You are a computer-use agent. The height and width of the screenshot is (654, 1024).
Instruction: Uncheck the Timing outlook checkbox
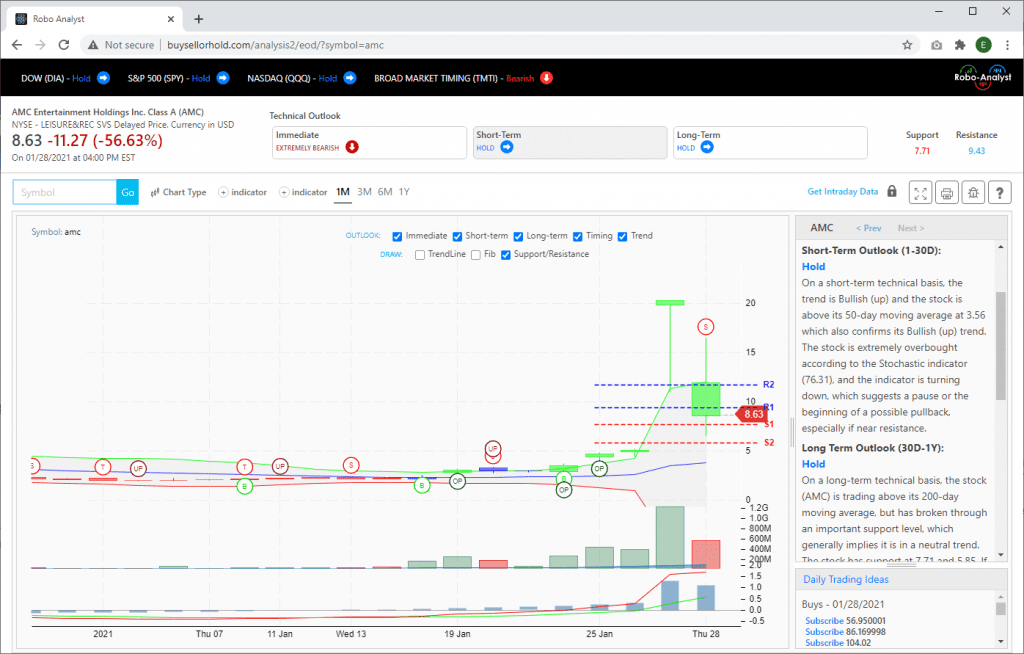pos(577,237)
